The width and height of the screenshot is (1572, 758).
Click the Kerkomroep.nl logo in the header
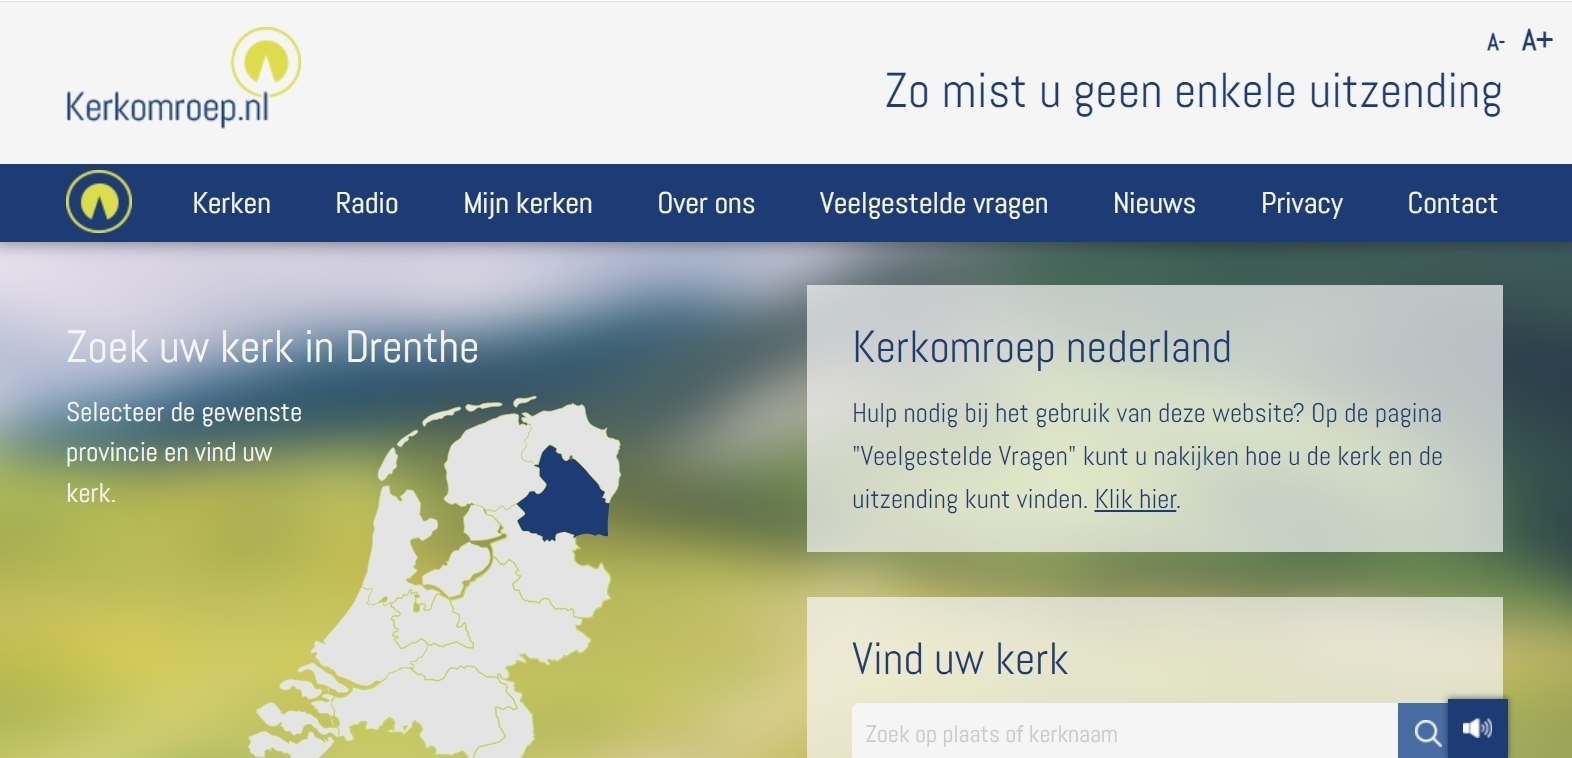point(183,78)
